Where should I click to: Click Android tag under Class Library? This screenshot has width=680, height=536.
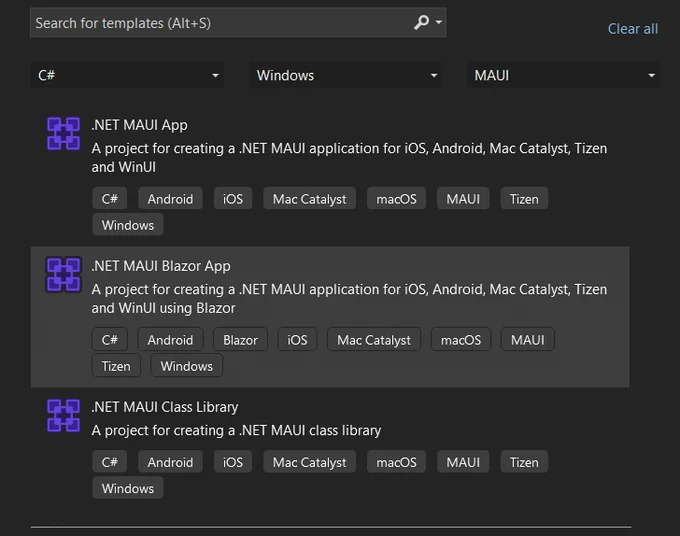170,462
